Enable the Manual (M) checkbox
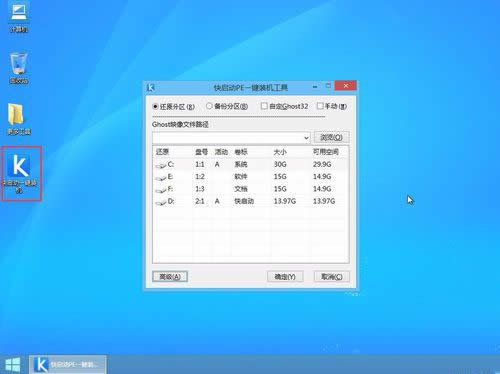Viewport: 500px width, 374px height. pyautogui.click(x=320, y=106)
